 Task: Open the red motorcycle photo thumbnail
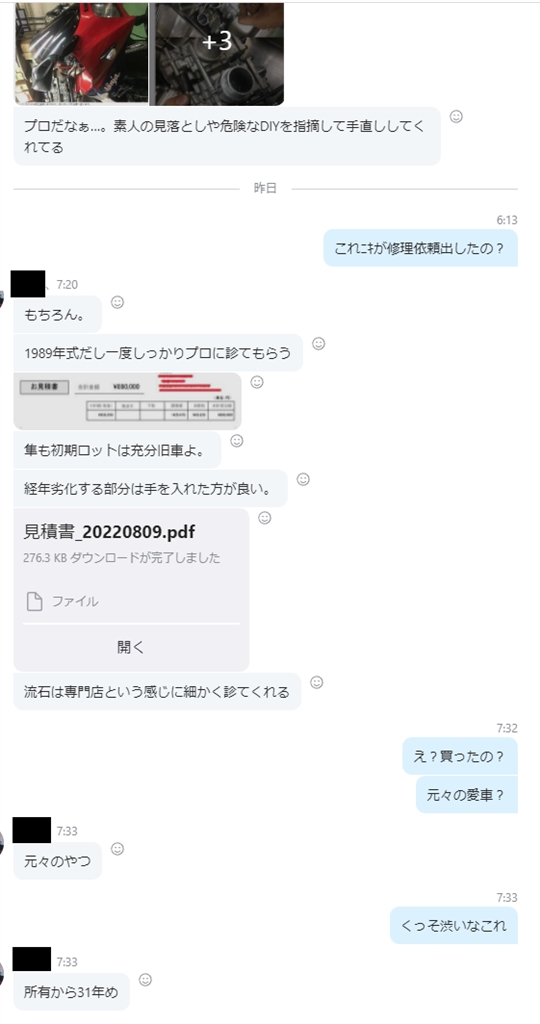[82, 54]
